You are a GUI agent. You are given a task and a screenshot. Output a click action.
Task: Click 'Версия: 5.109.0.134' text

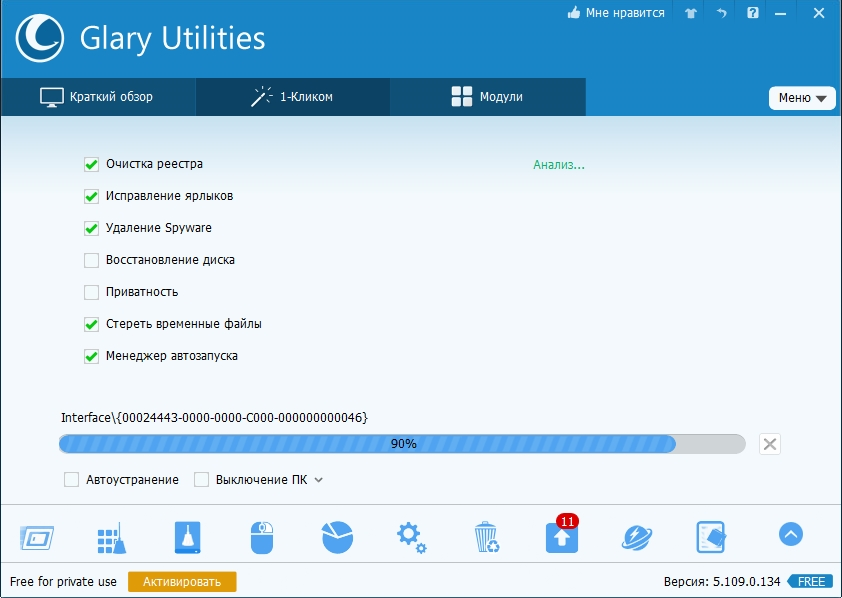[x=721, y=581]
